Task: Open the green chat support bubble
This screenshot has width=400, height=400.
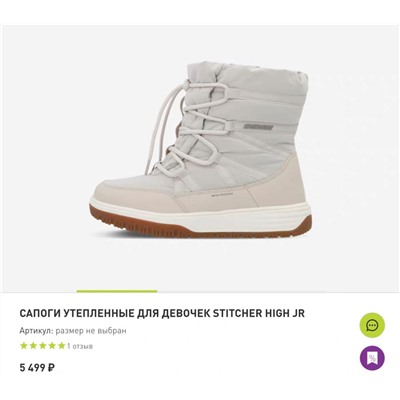Action: tap(372, 325)
